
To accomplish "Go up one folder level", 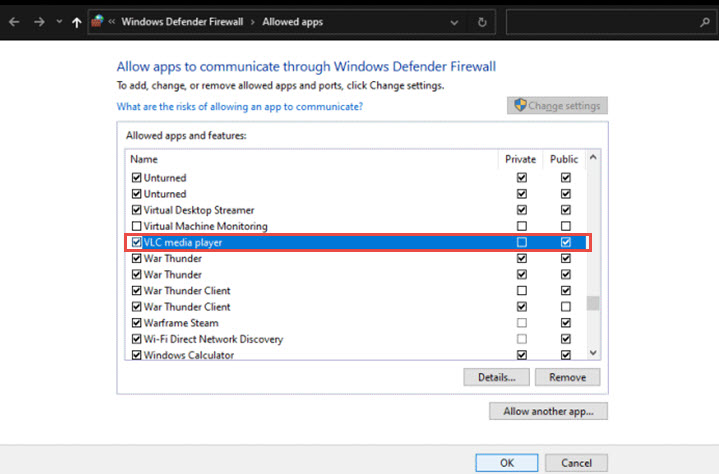I will pyautogui.click(x=77, y=21).
